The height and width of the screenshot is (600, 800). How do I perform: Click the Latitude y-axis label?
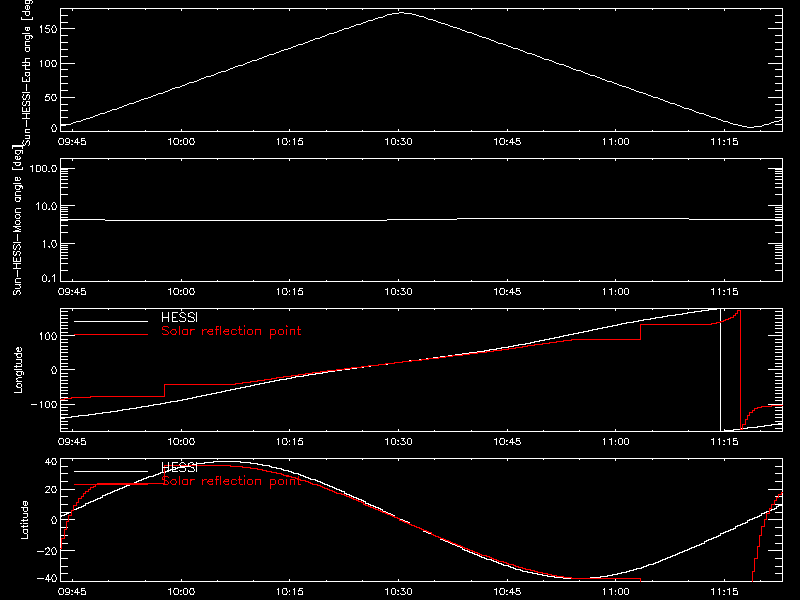pos(24,520)
